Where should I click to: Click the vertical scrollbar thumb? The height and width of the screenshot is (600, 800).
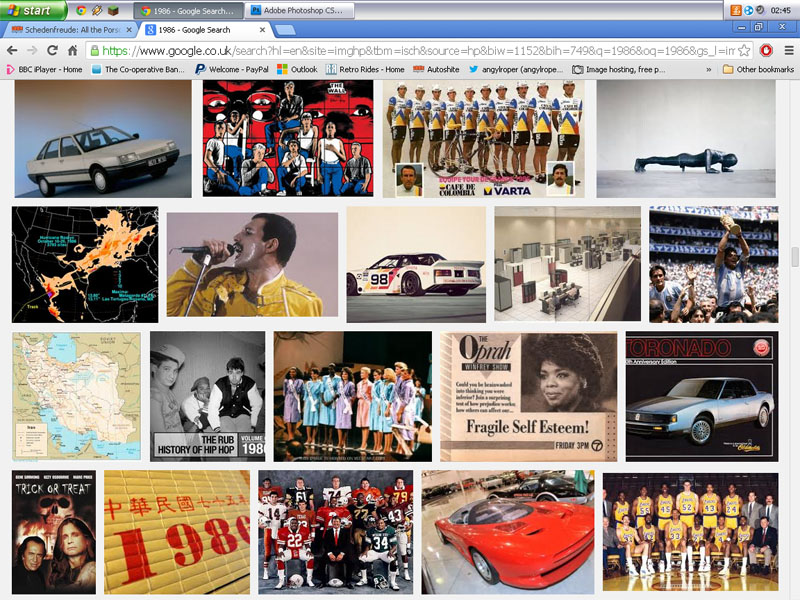795,257
